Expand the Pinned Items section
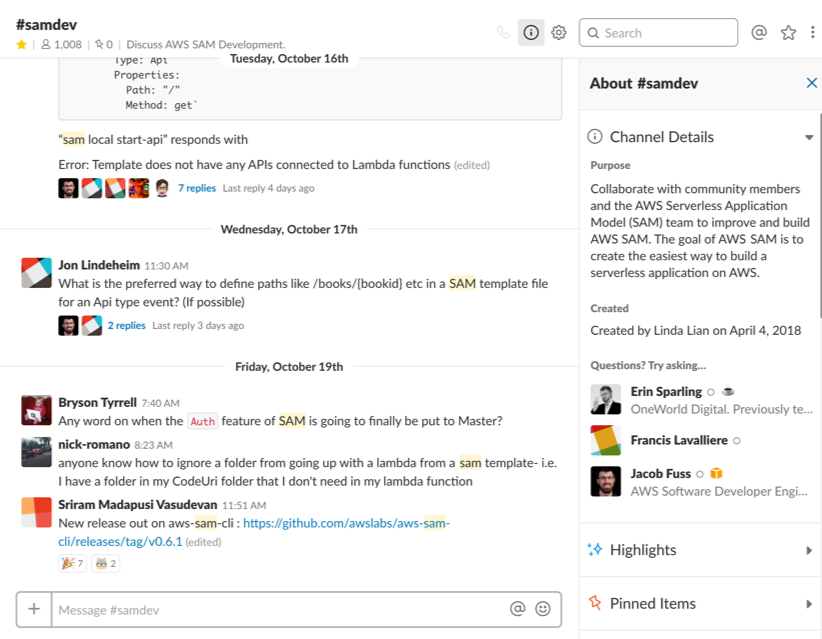The width and height of the screenshot is (822, 639). pyautogui.click(x=809, y=604)
